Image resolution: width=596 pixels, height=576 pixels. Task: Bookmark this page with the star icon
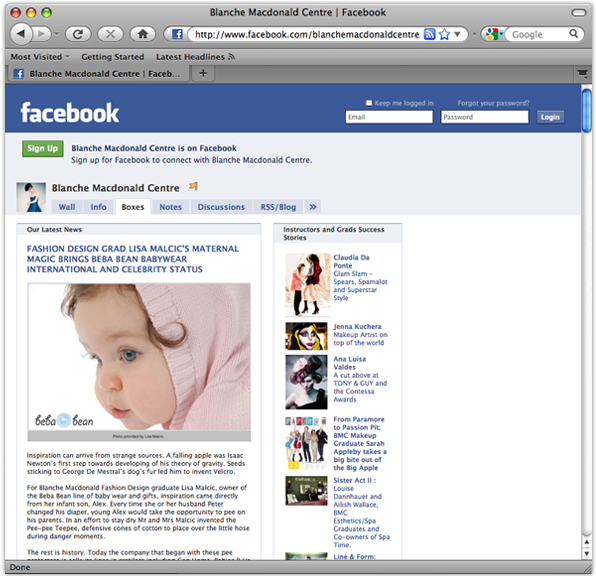tap(444, 34)
